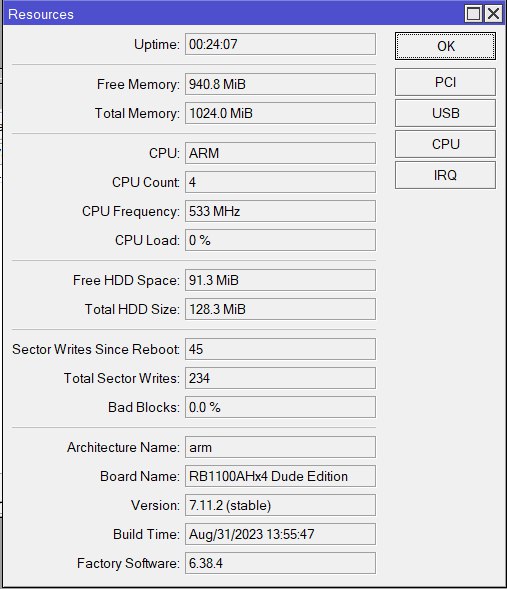
Task: Select the Build Time field
Action: [x=280, y=534]
